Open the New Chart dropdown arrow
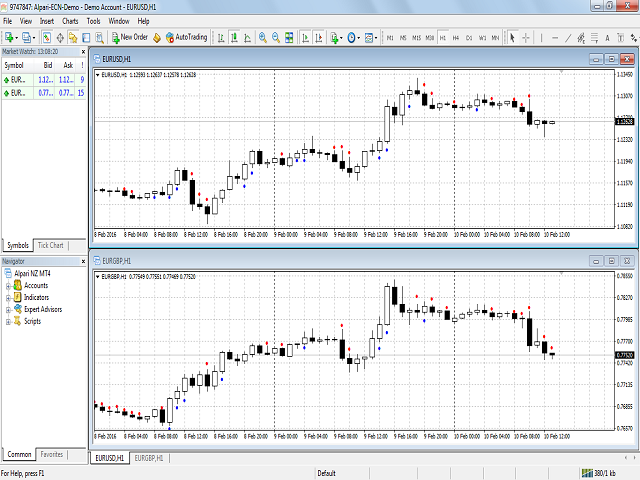The height and width of the screenshot is (480, 640). click(x=16, y=38)
